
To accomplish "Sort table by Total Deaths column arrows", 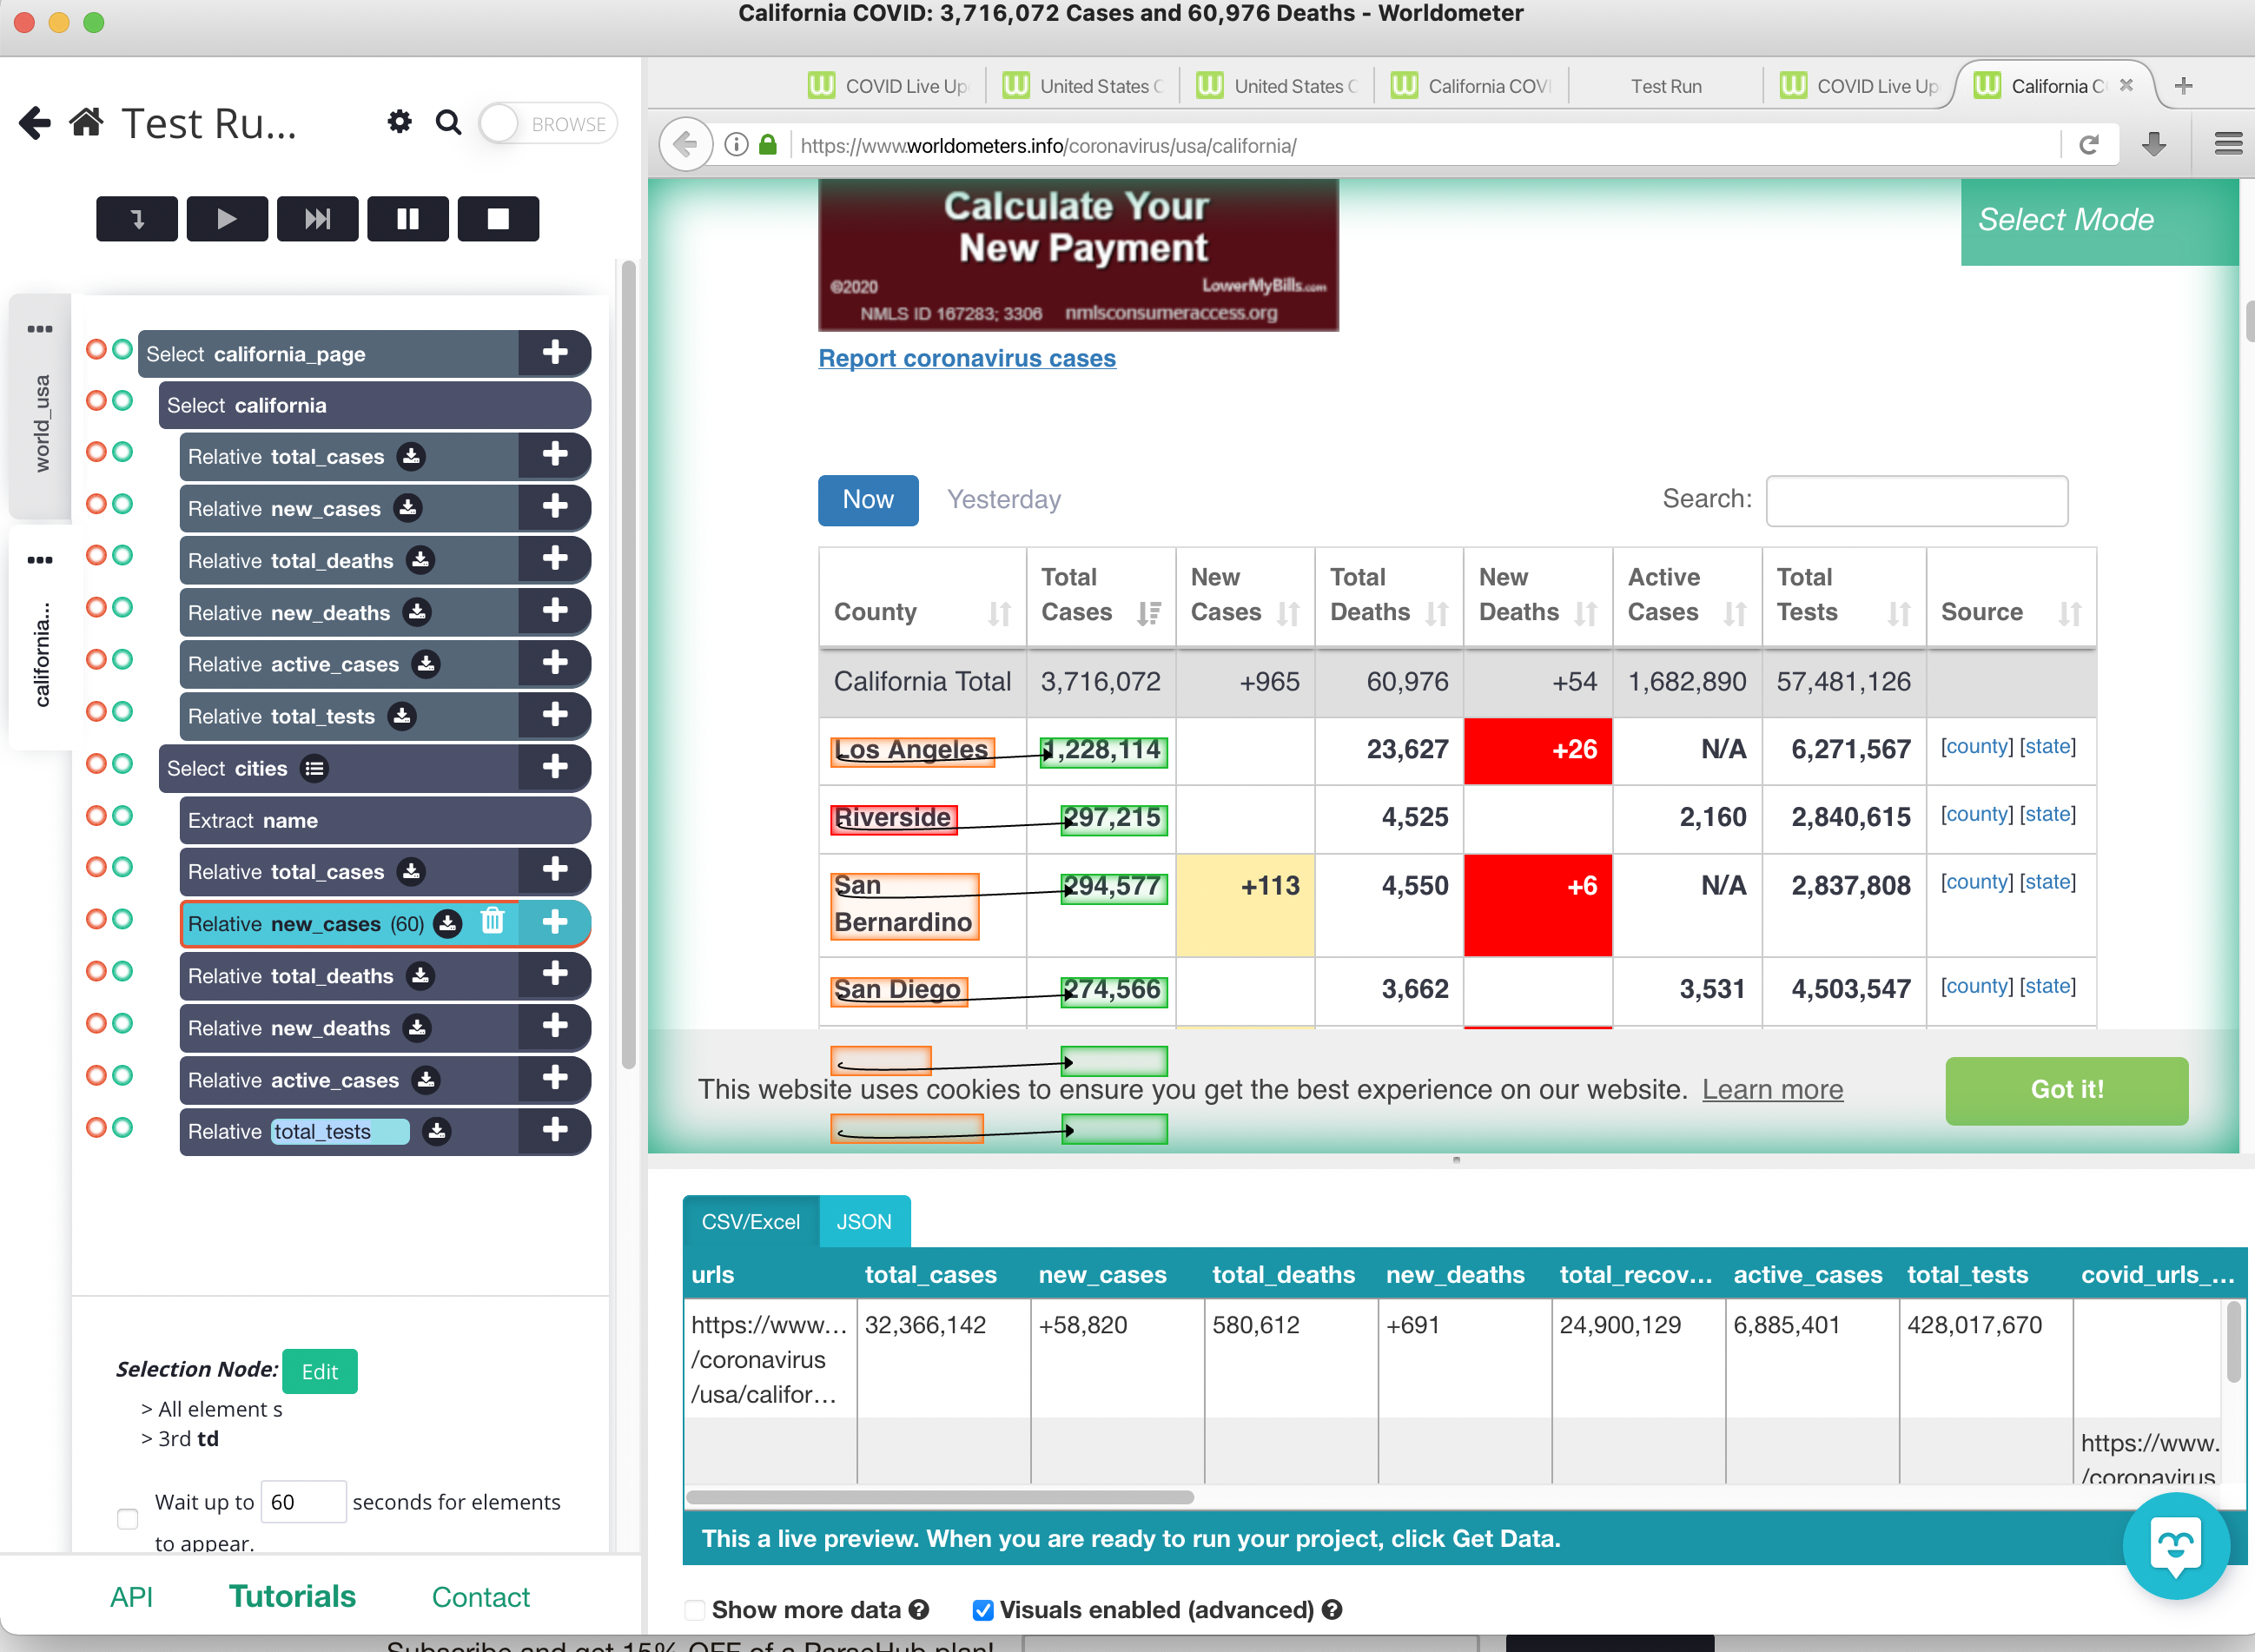I will pos(1436,613).
